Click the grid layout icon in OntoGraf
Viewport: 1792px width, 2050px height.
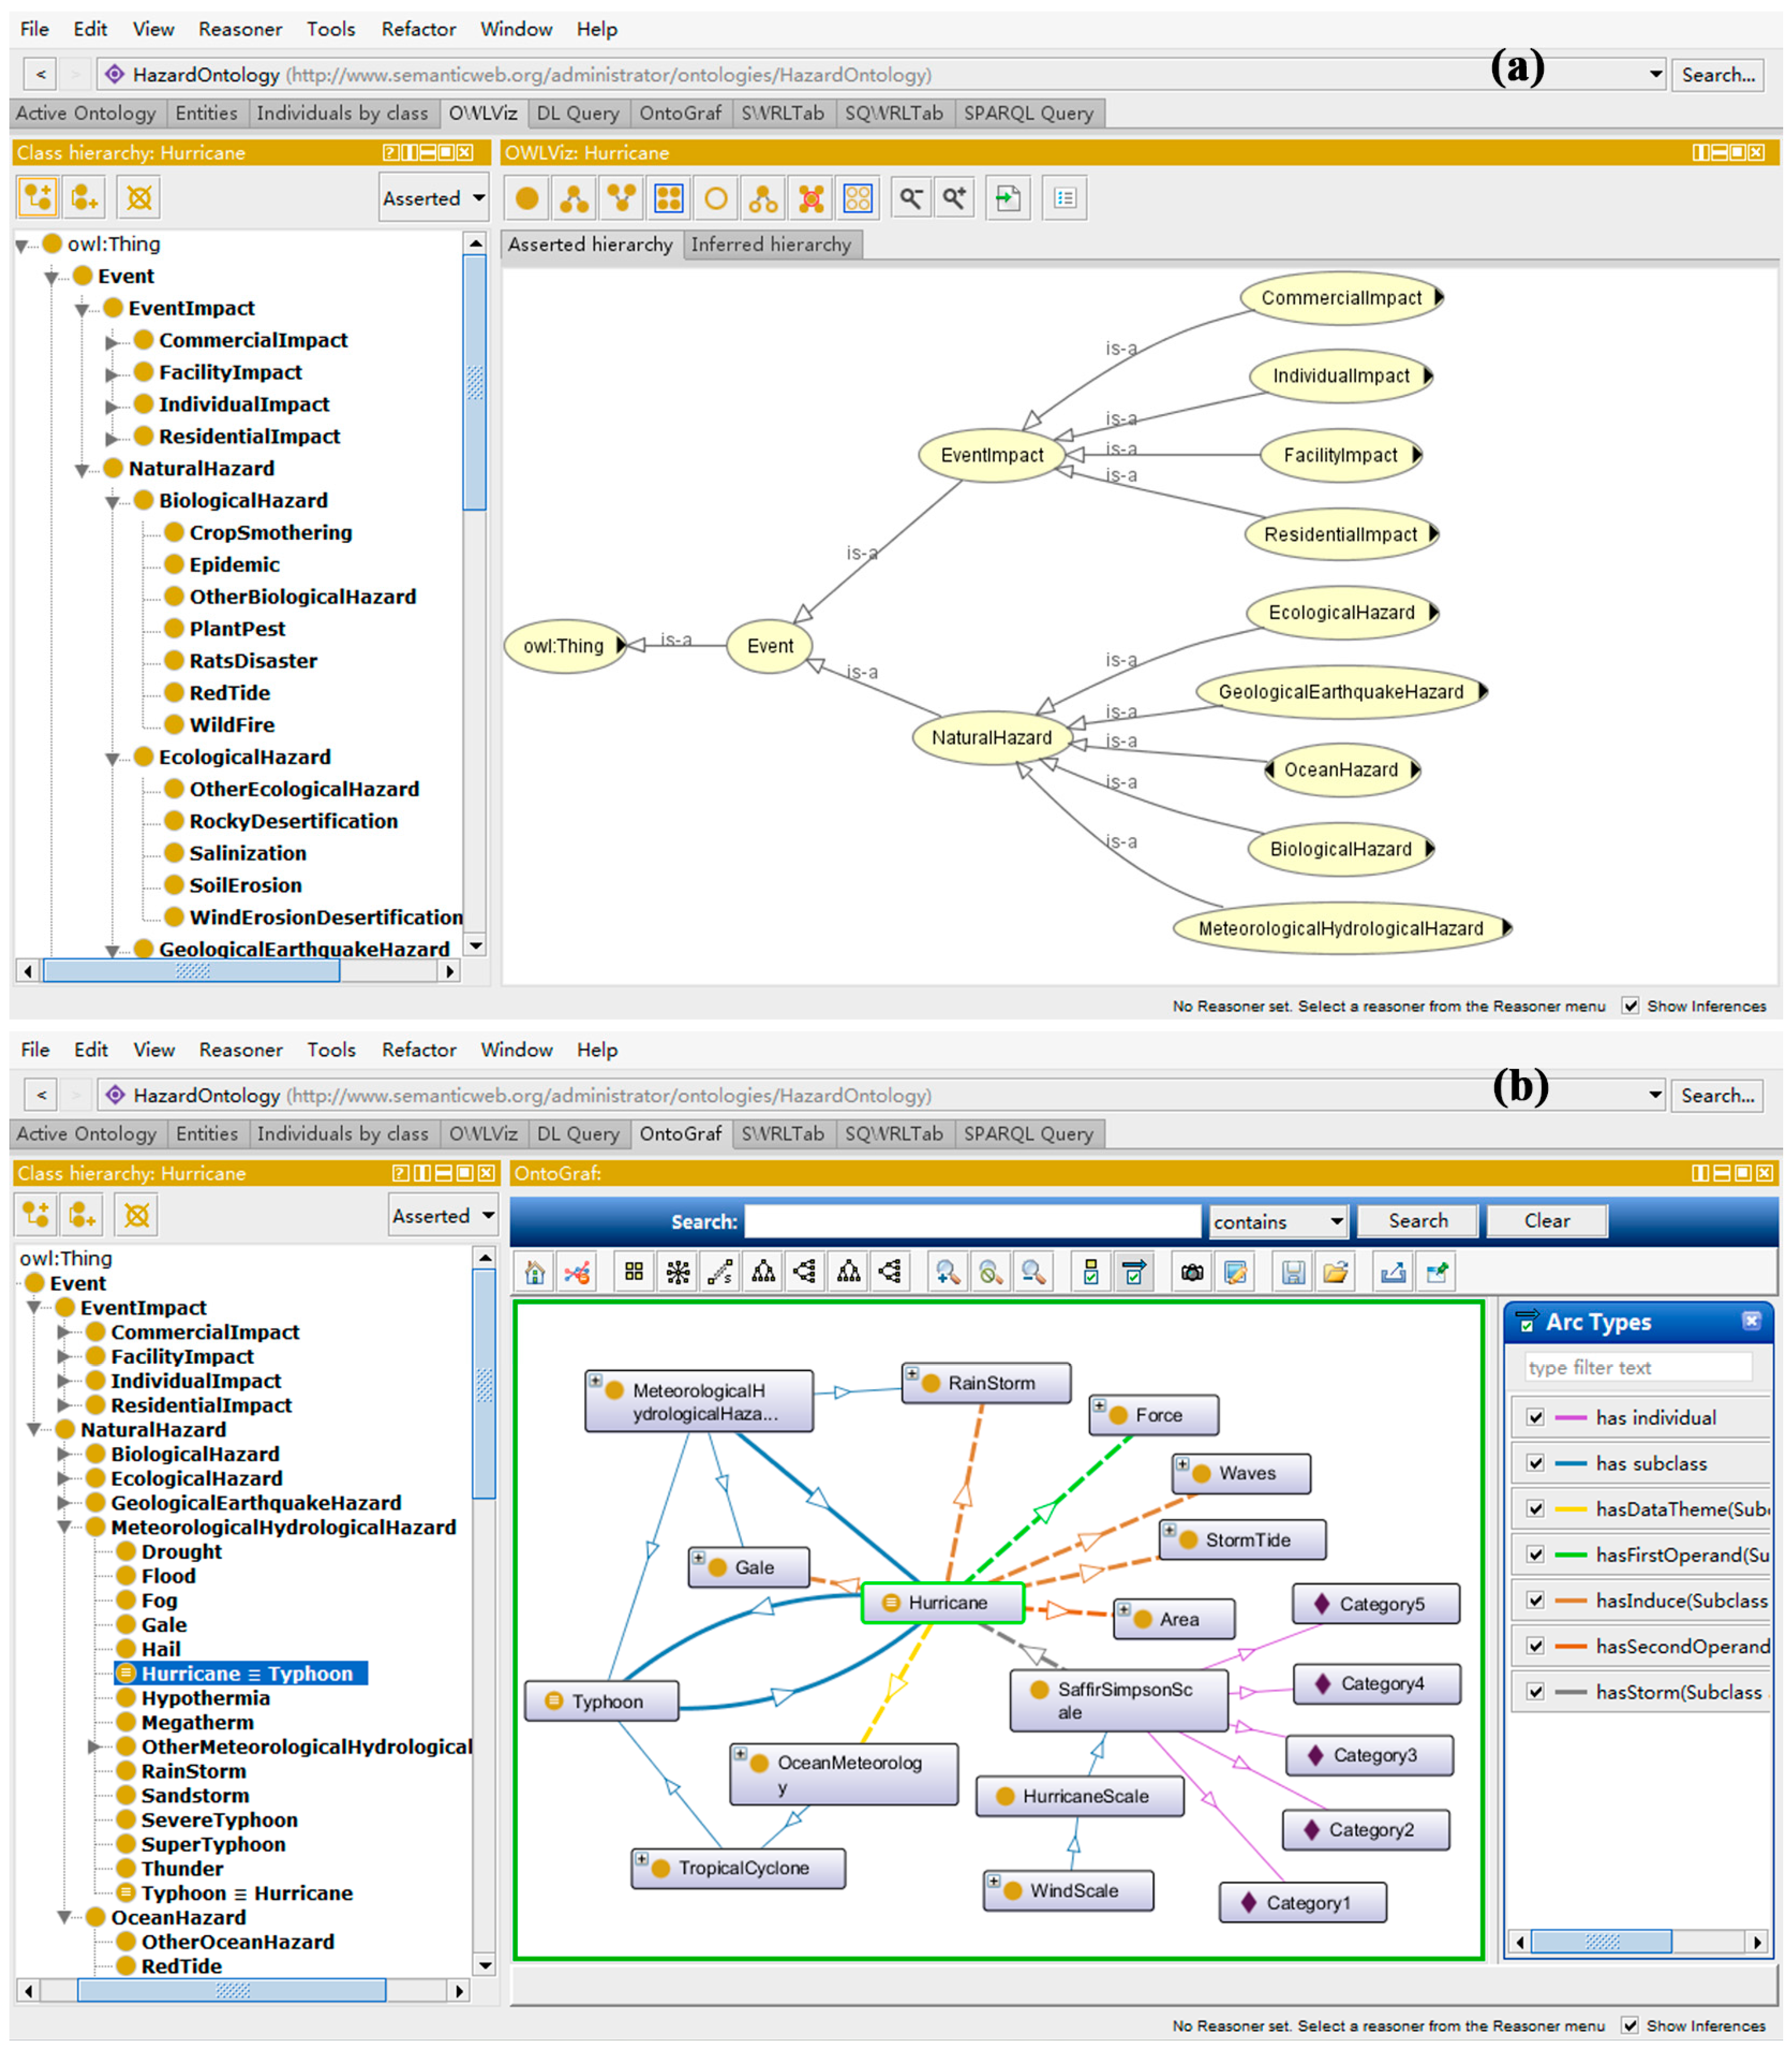pos(634,1272)
